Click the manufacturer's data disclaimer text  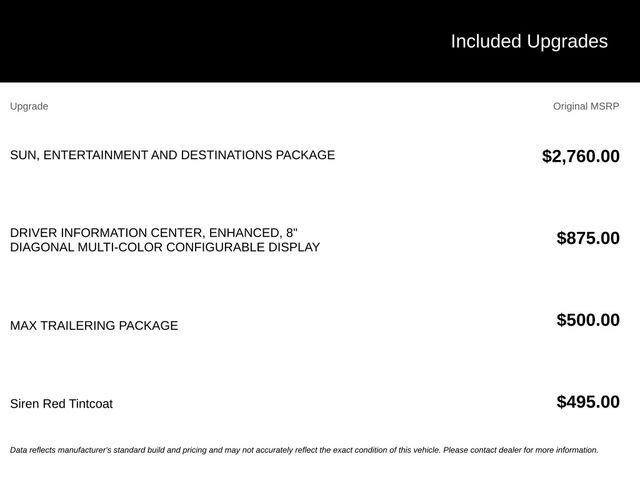304,450
